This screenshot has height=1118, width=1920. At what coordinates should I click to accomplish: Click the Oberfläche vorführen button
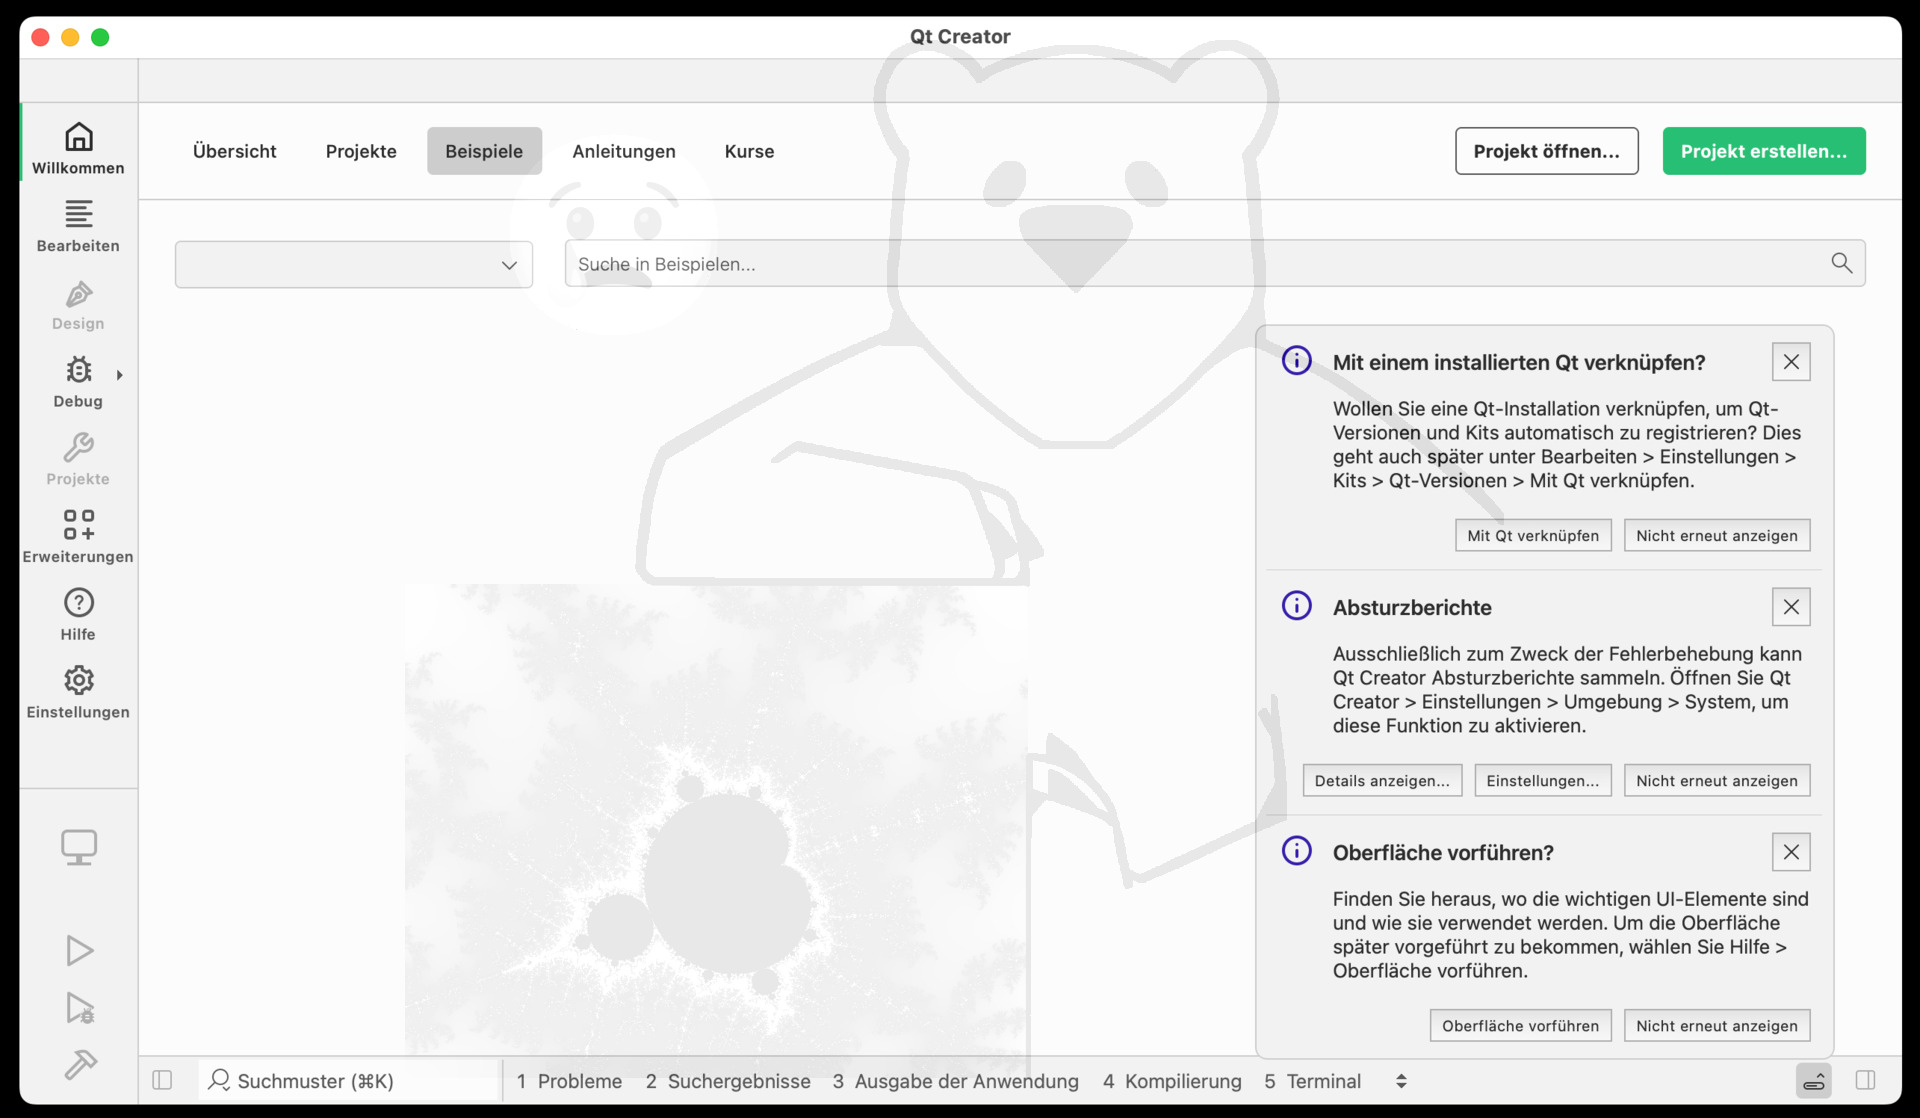click(x=1520, y=1025)
